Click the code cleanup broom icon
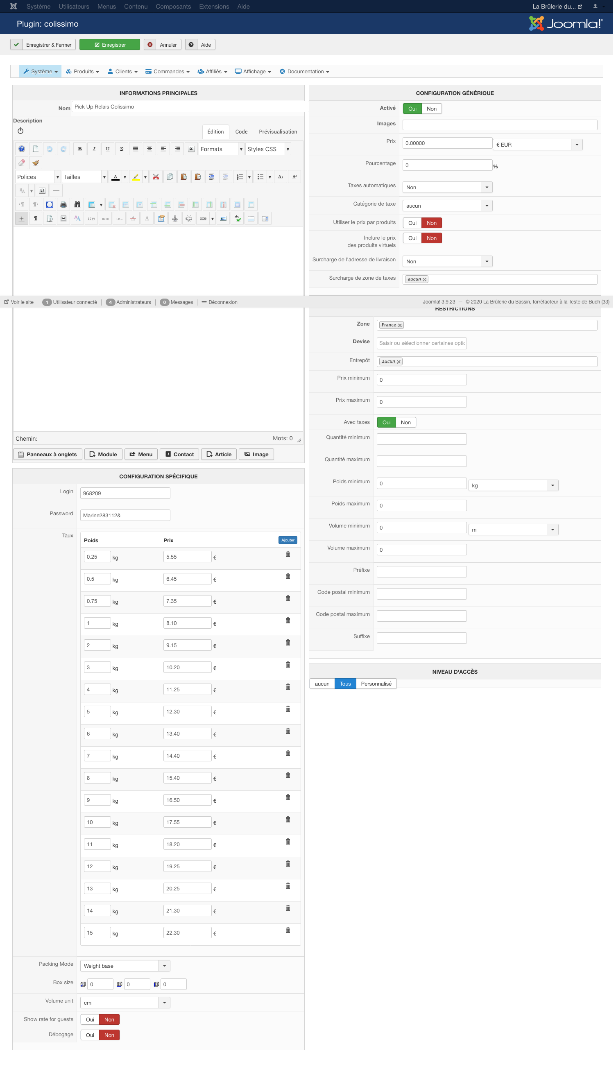 35,163
